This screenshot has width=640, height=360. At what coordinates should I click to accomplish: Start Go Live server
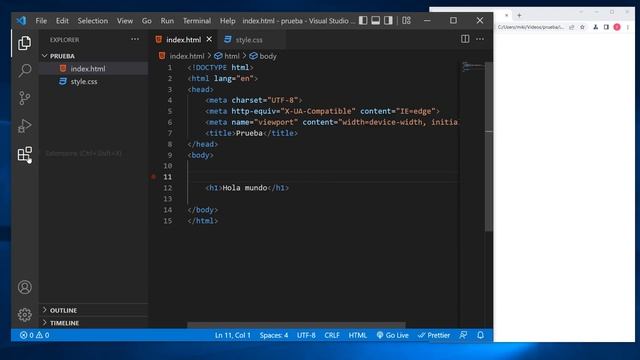(392, 335)
